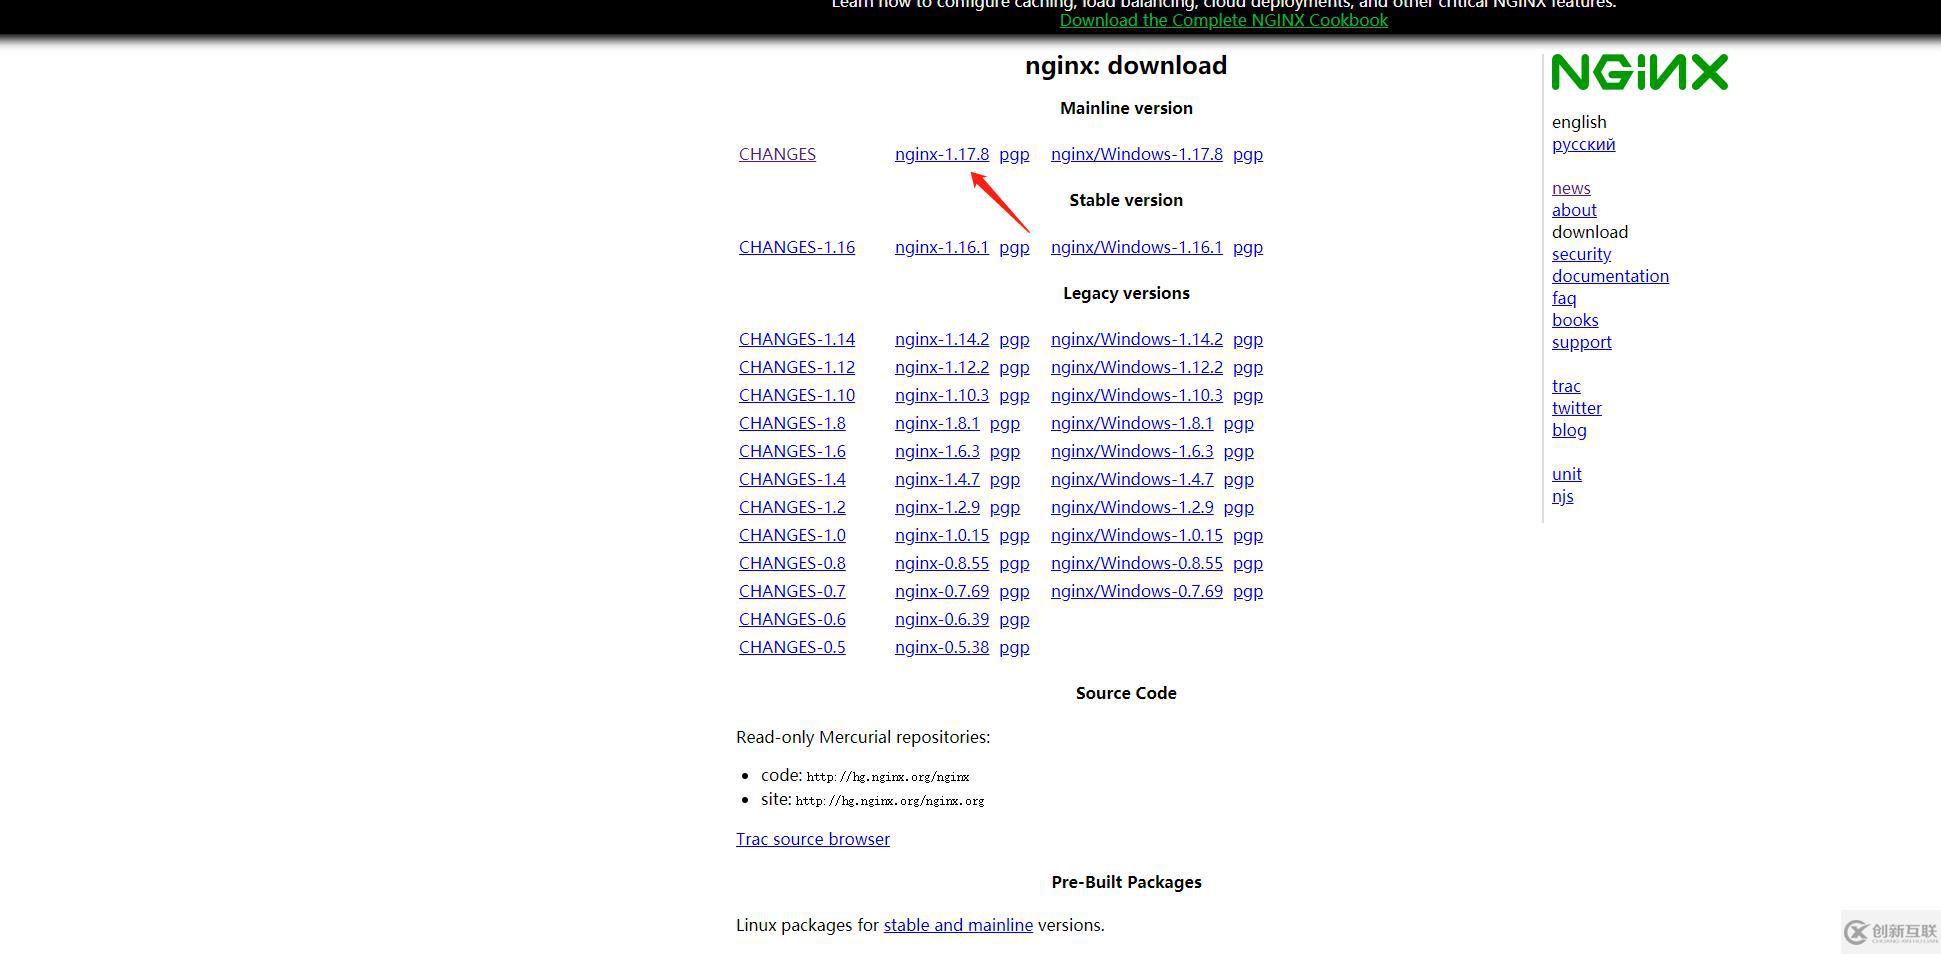Download nginx/Windows-1.10.3
1941x954 pixels.
click(x=1137, y=395)
